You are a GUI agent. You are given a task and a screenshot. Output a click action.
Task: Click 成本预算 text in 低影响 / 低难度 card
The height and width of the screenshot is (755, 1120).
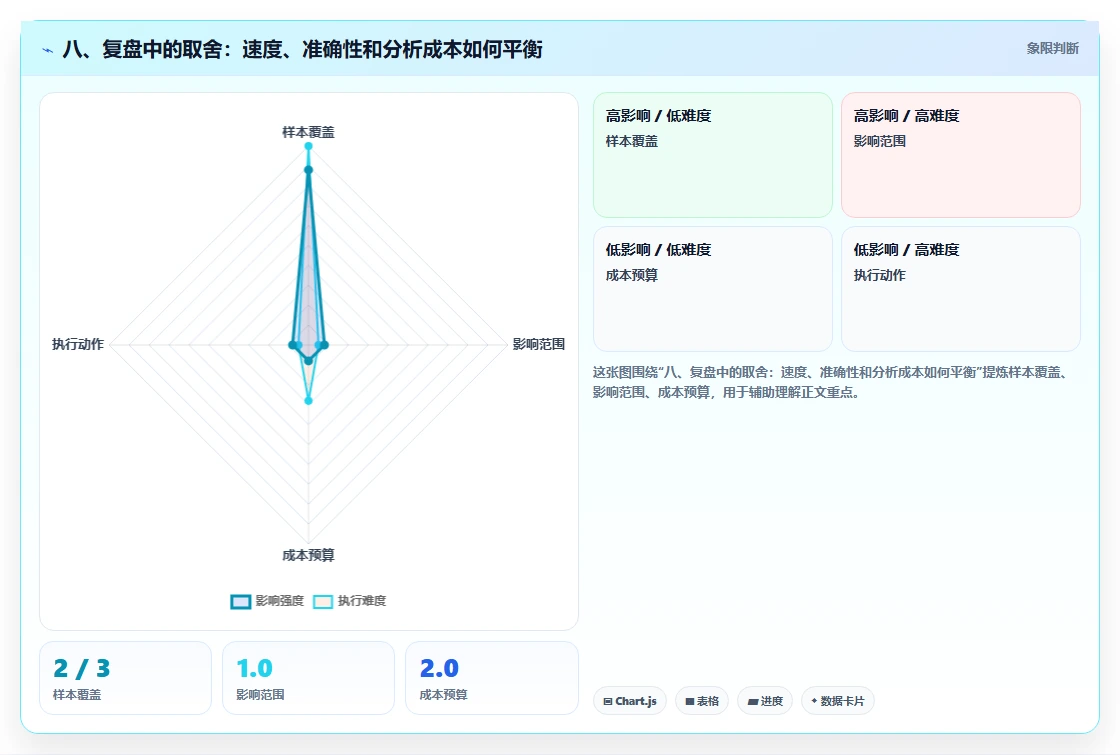point(631,275)
